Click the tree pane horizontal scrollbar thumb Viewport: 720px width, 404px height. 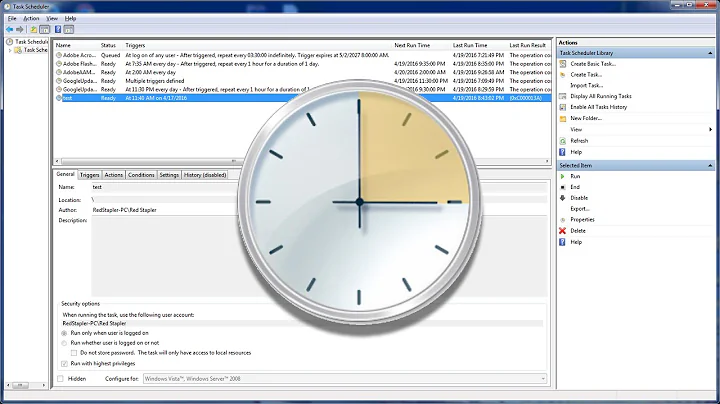point(20,385)
